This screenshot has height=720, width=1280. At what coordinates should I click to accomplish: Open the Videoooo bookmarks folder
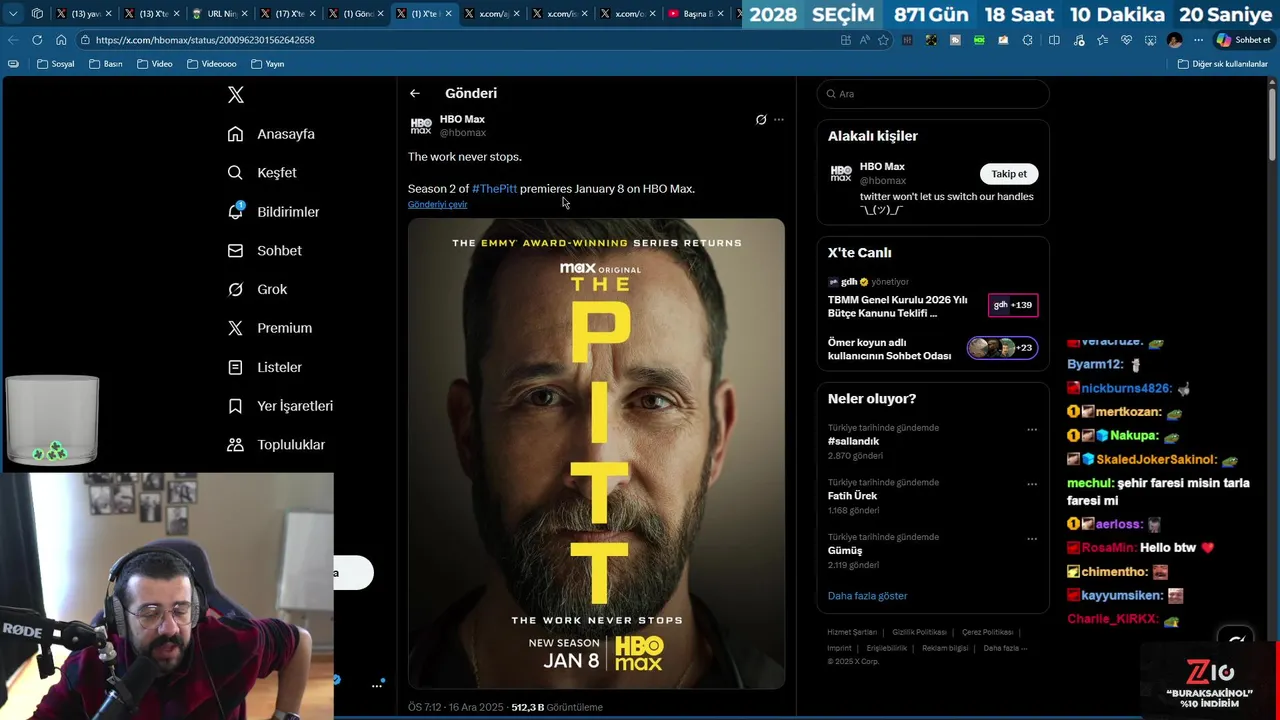click(211, 64)
